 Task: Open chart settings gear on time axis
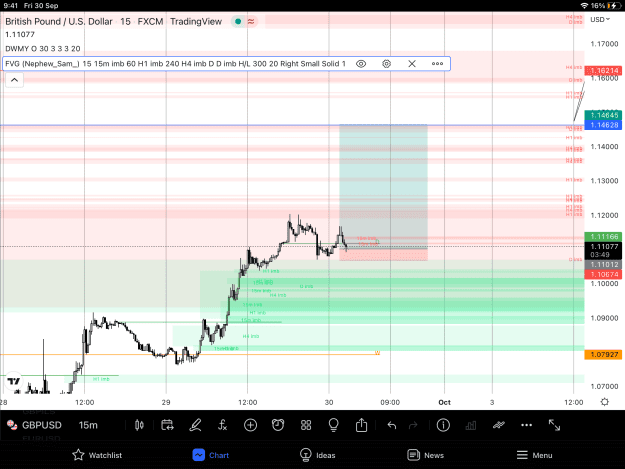pos(605,402)
